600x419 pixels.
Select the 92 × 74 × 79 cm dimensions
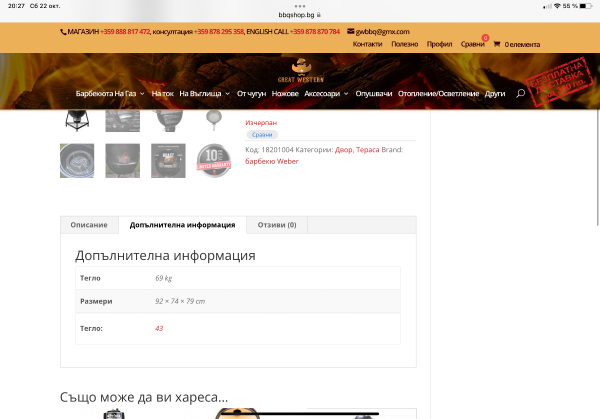(x=180, y=301)
